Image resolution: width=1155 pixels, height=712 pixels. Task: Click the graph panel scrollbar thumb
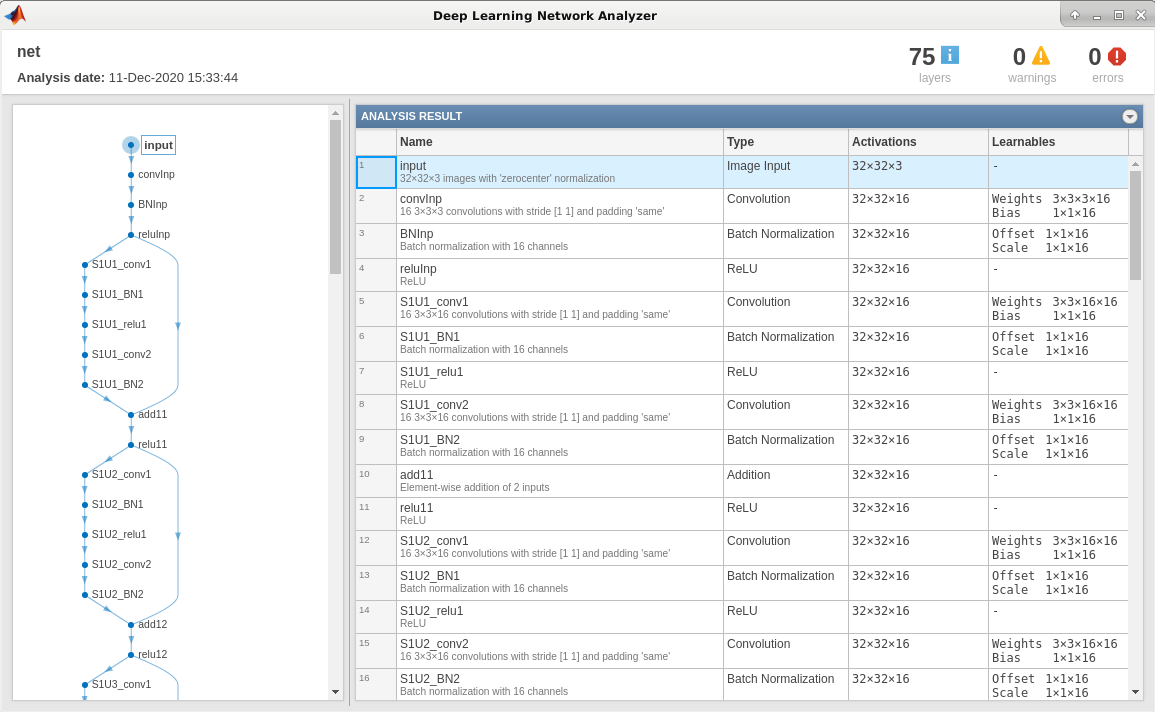point(335,197)
